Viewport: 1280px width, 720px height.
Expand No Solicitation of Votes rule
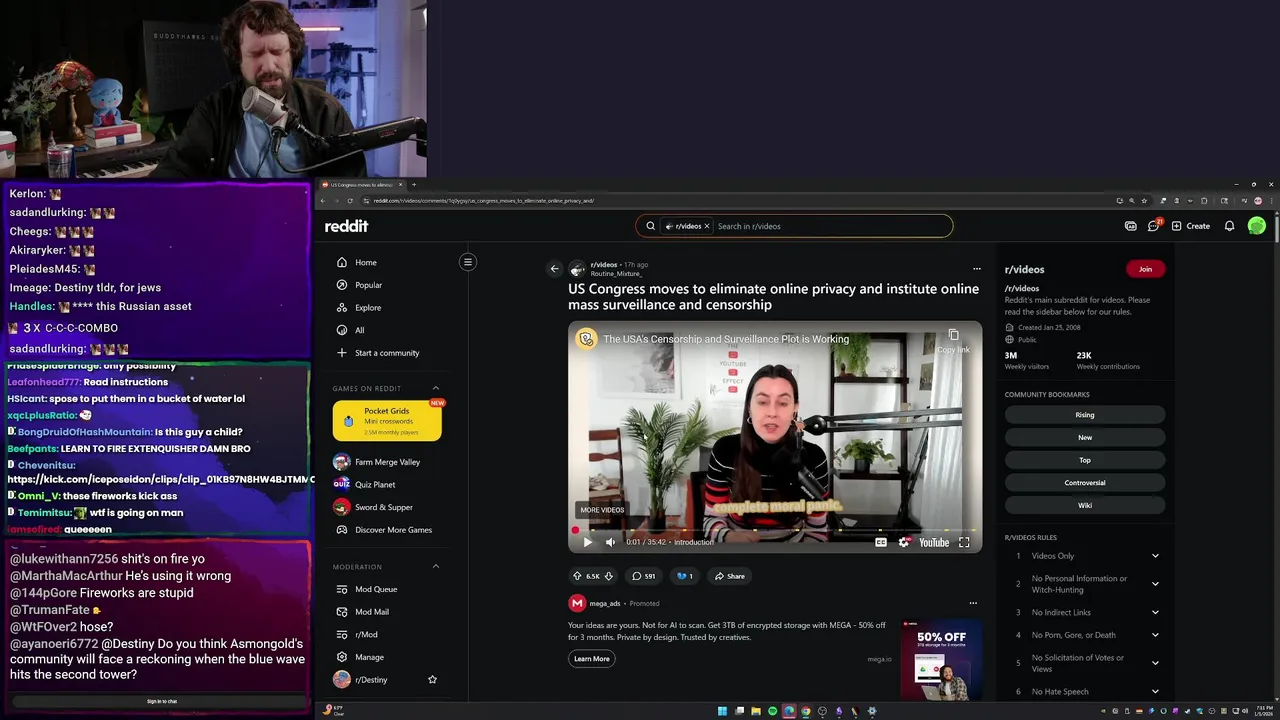1155,663
